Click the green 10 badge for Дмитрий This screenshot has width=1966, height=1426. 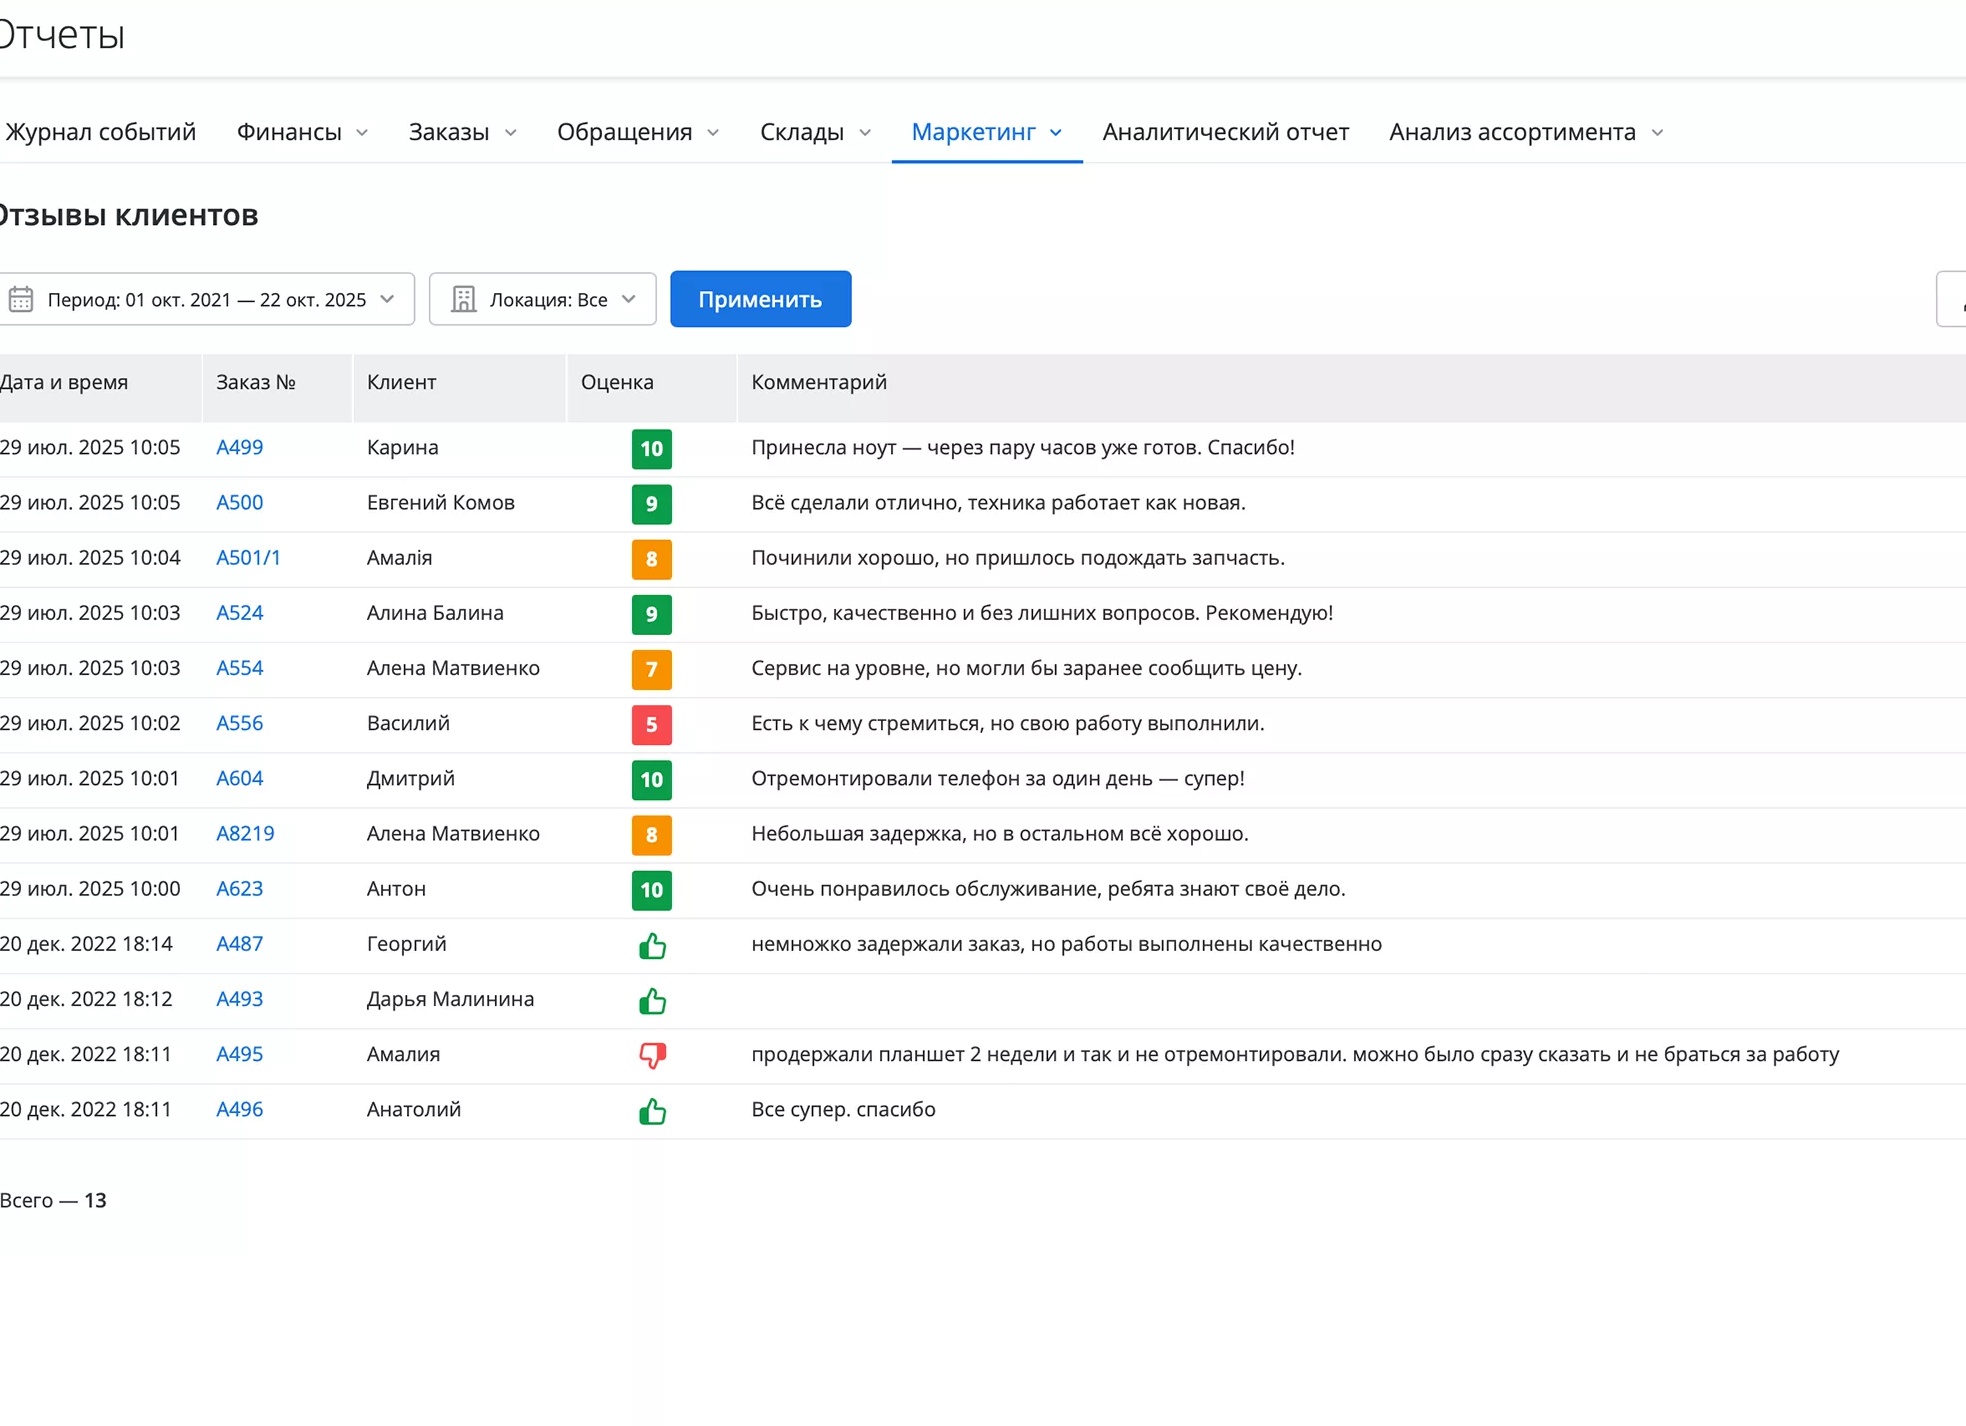point(651,779)
